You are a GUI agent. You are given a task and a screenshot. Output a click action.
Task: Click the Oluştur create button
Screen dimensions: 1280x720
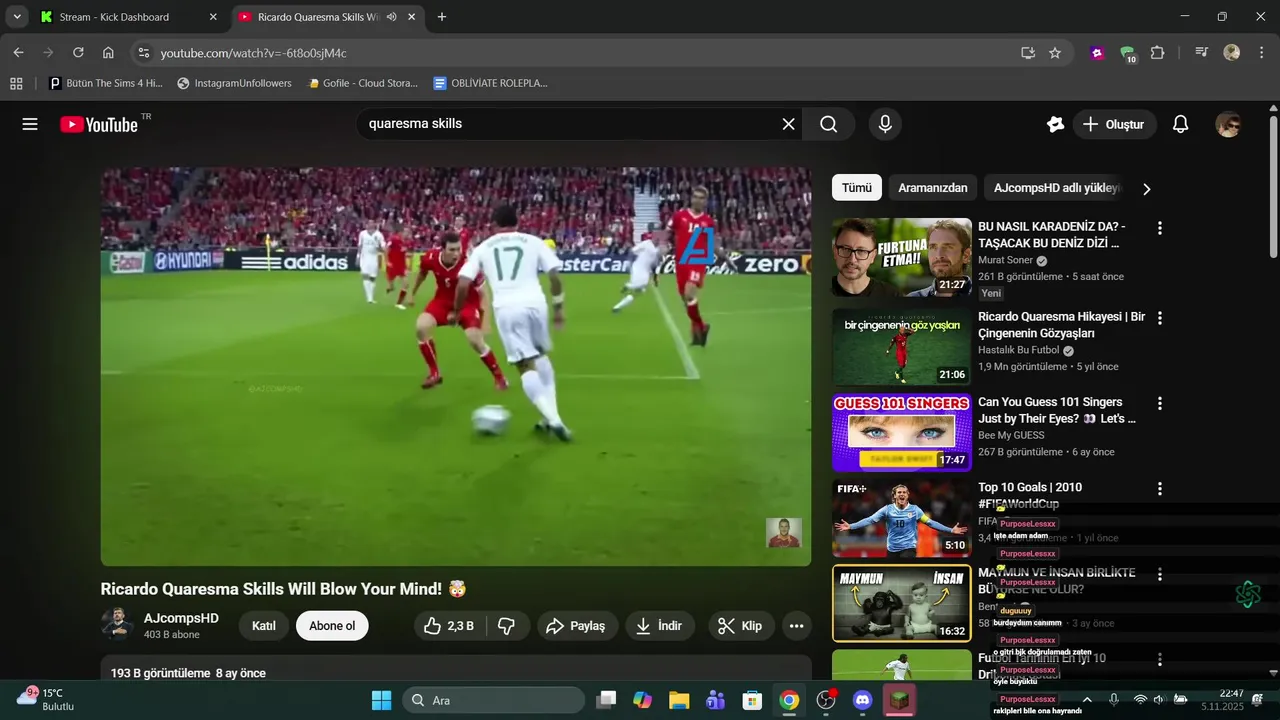[x=1114, y=124]
